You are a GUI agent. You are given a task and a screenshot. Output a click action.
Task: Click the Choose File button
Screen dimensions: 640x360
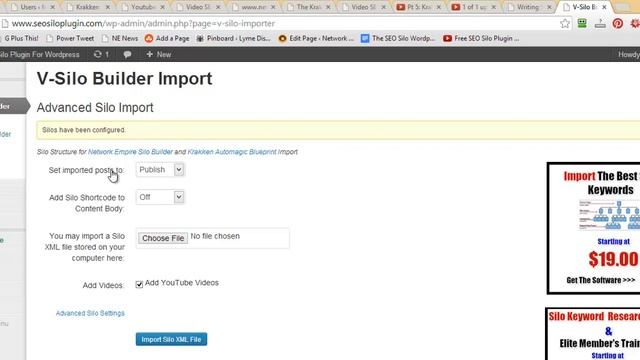tap(163, 238)
